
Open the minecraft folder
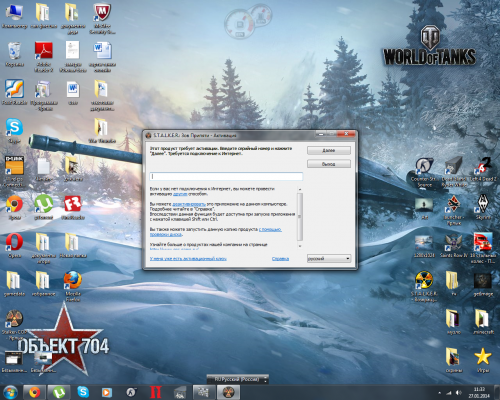point(483,322)
